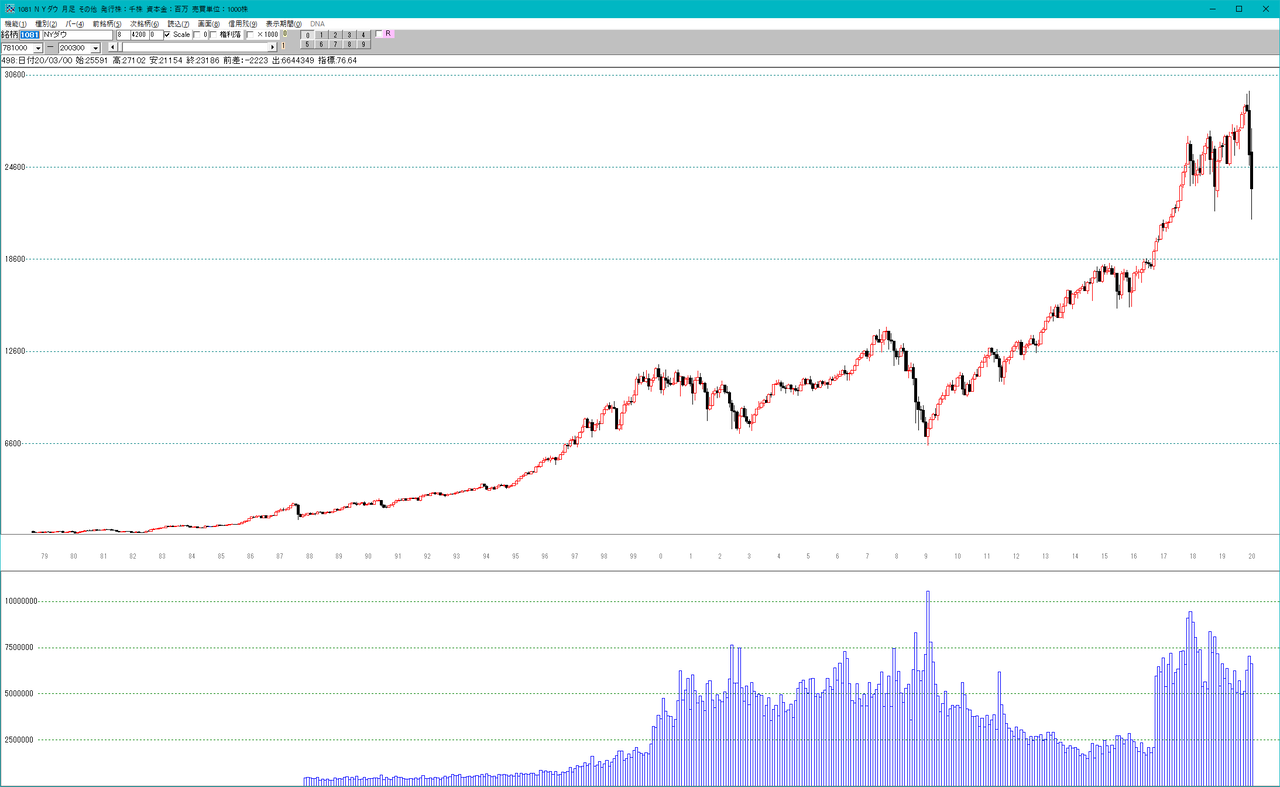Open the 機能(1) menu

(16, 23)
